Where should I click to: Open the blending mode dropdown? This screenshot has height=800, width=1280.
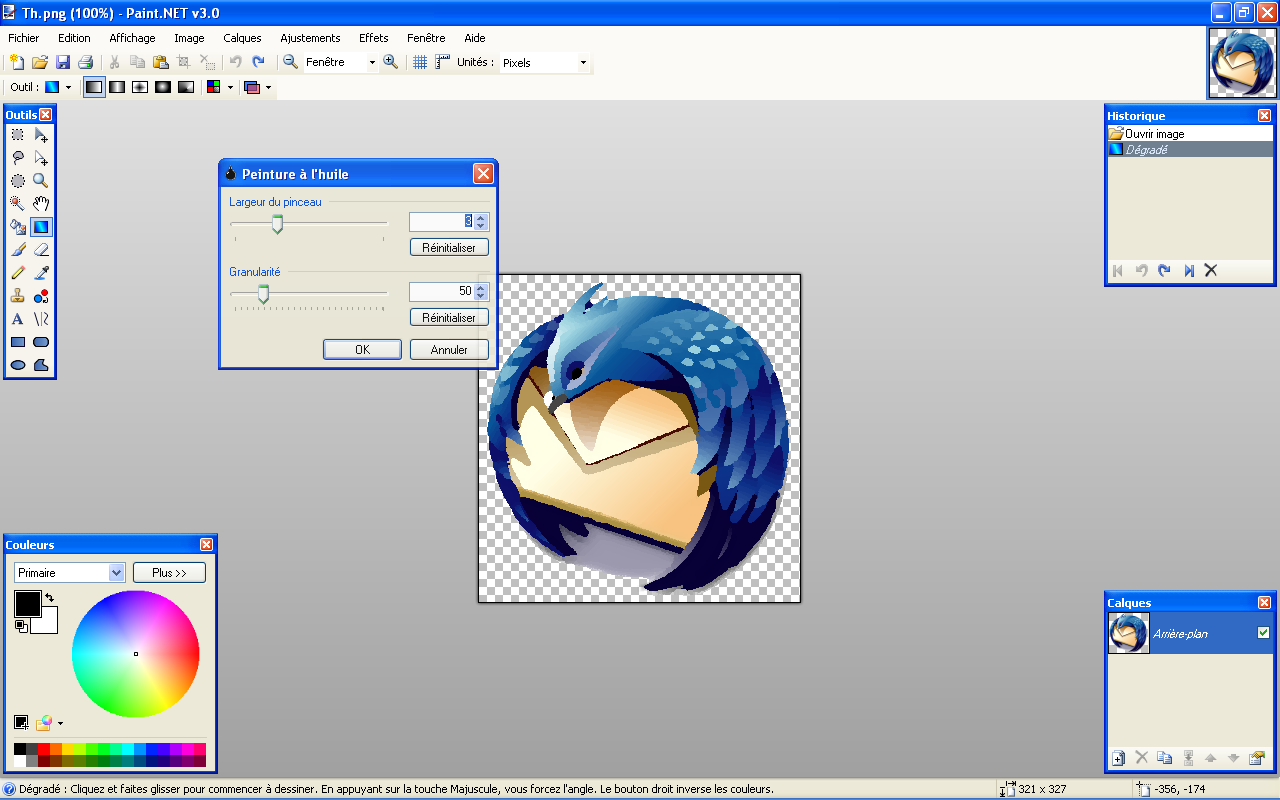pos(268,87)
